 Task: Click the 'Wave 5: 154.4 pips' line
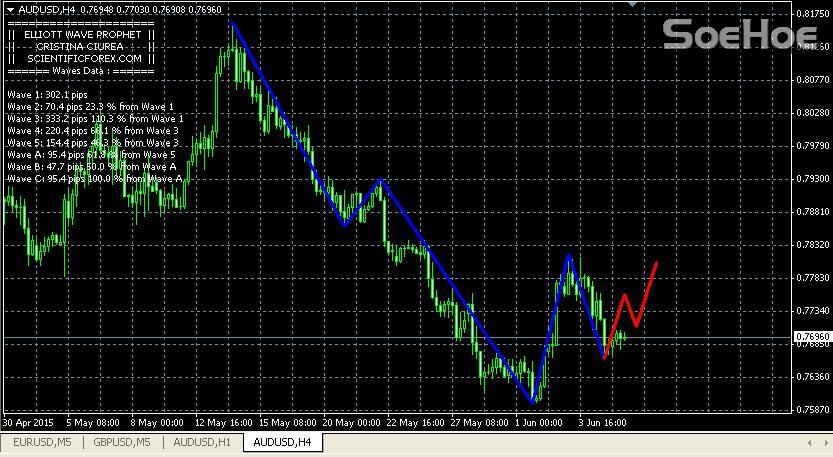pos(93,143)
